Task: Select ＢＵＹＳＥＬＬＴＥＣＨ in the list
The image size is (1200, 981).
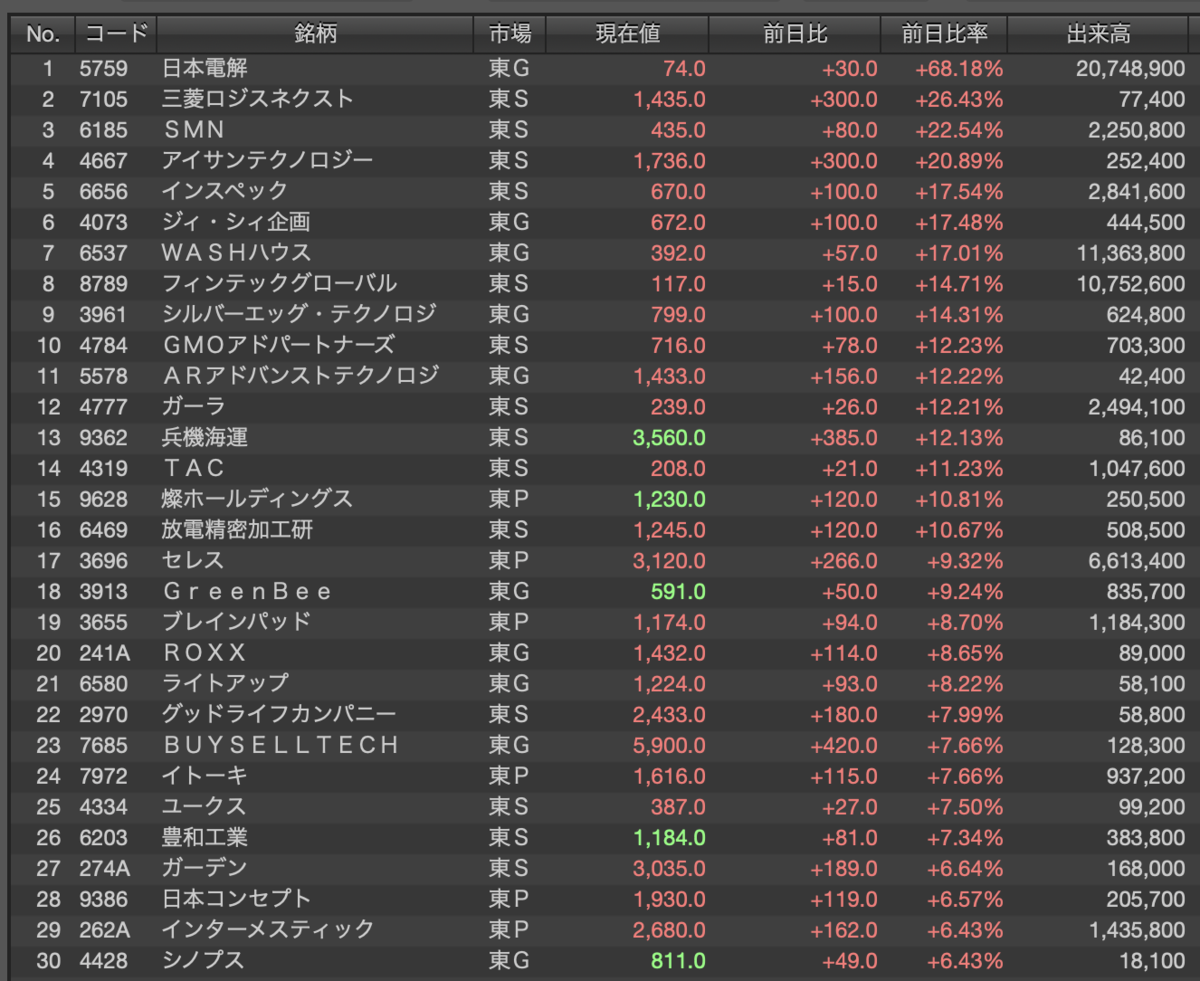Action: click(x=280, y=744)
